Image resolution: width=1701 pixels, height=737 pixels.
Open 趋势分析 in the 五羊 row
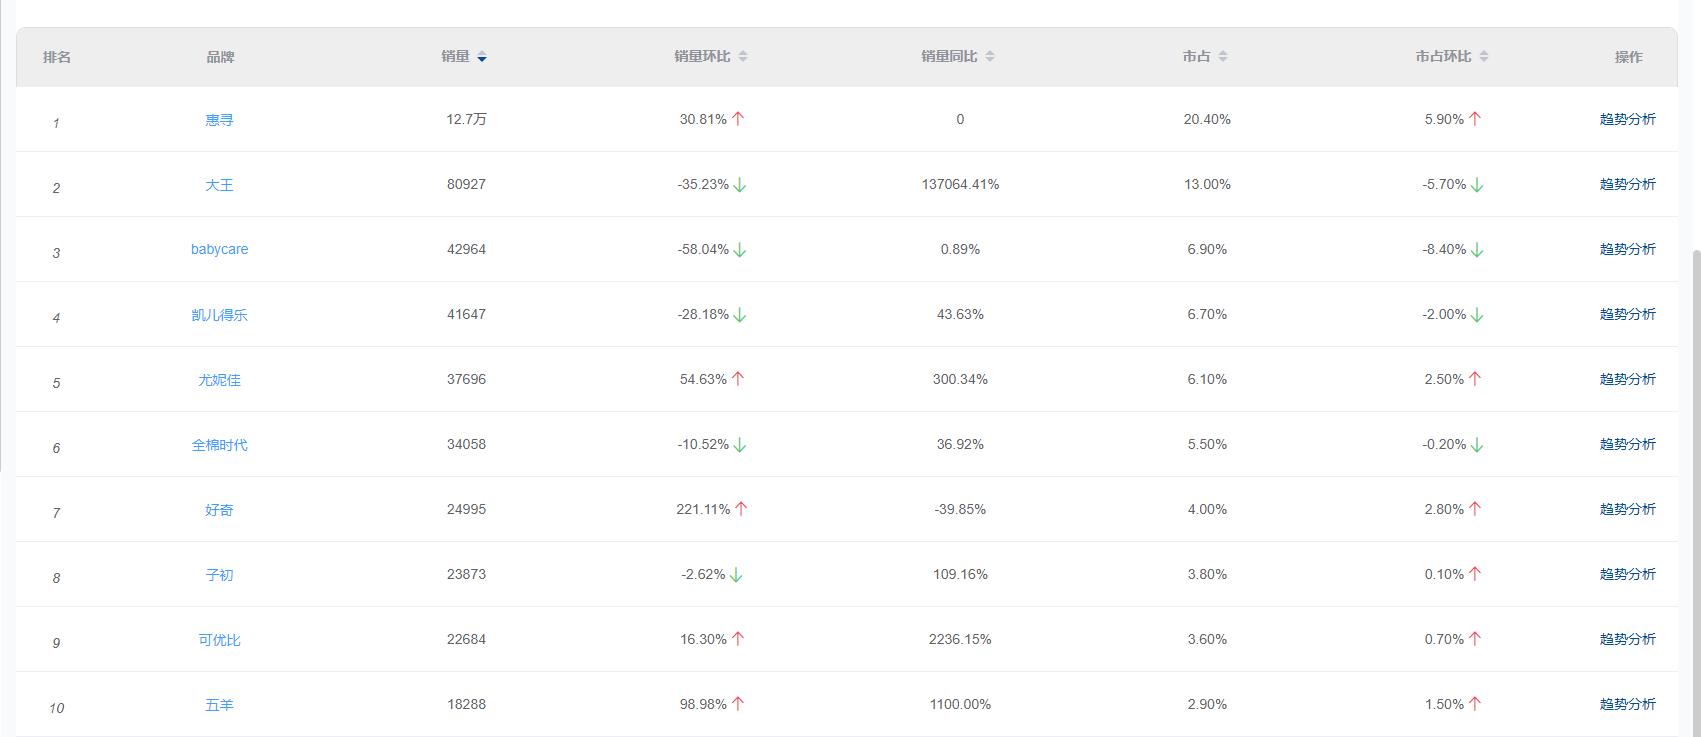point(1627,704)
